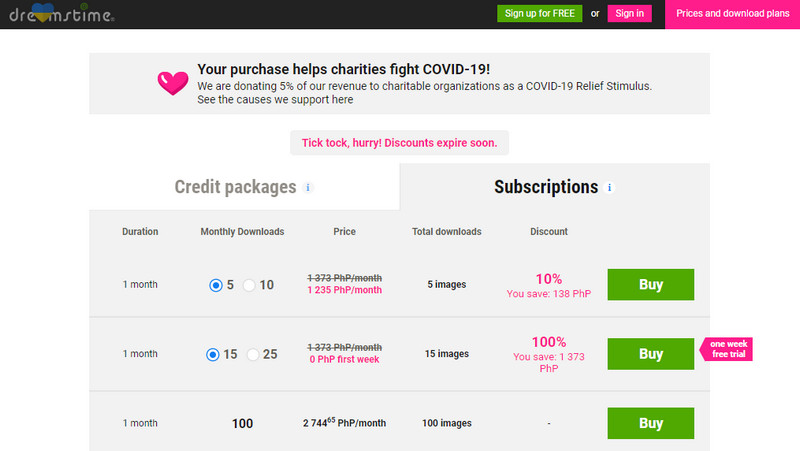Select the 5 monthly downloads option
Image resolution: width=800 pixels, height=451 pixels.
pyautogui.click(x=216, y=285)
